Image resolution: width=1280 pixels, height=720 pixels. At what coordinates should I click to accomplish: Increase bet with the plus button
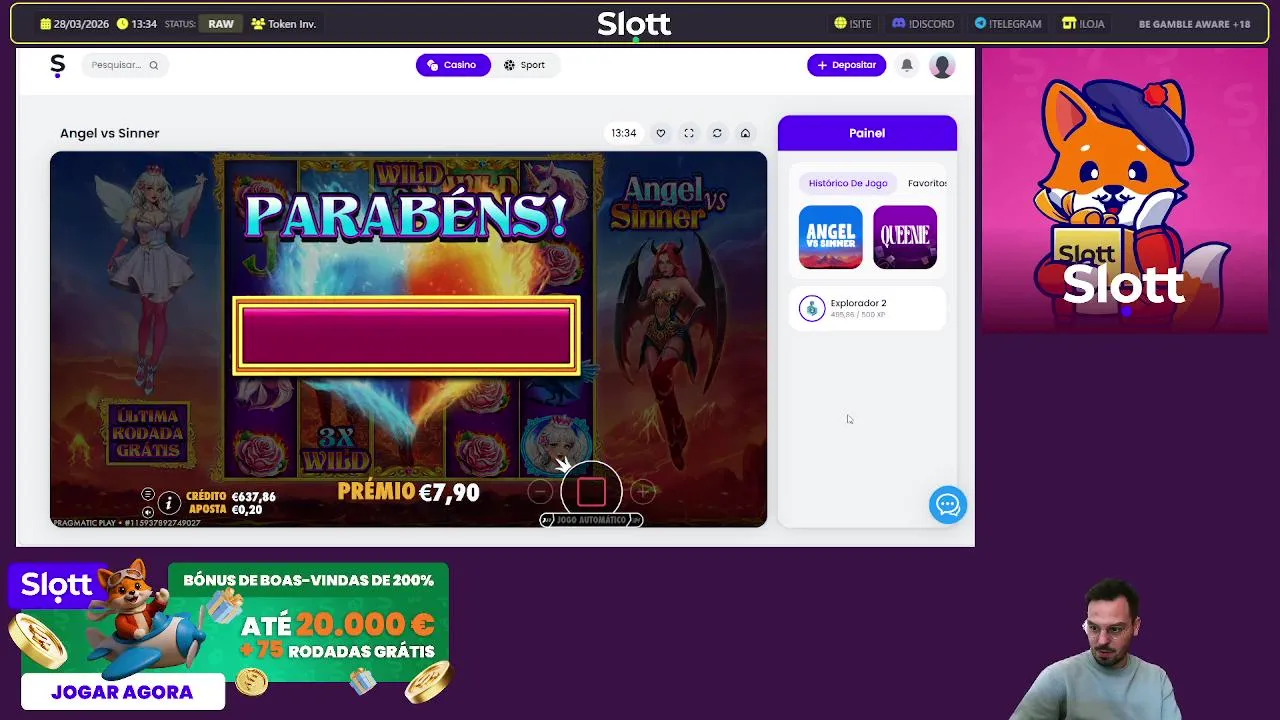click(643, 491)
